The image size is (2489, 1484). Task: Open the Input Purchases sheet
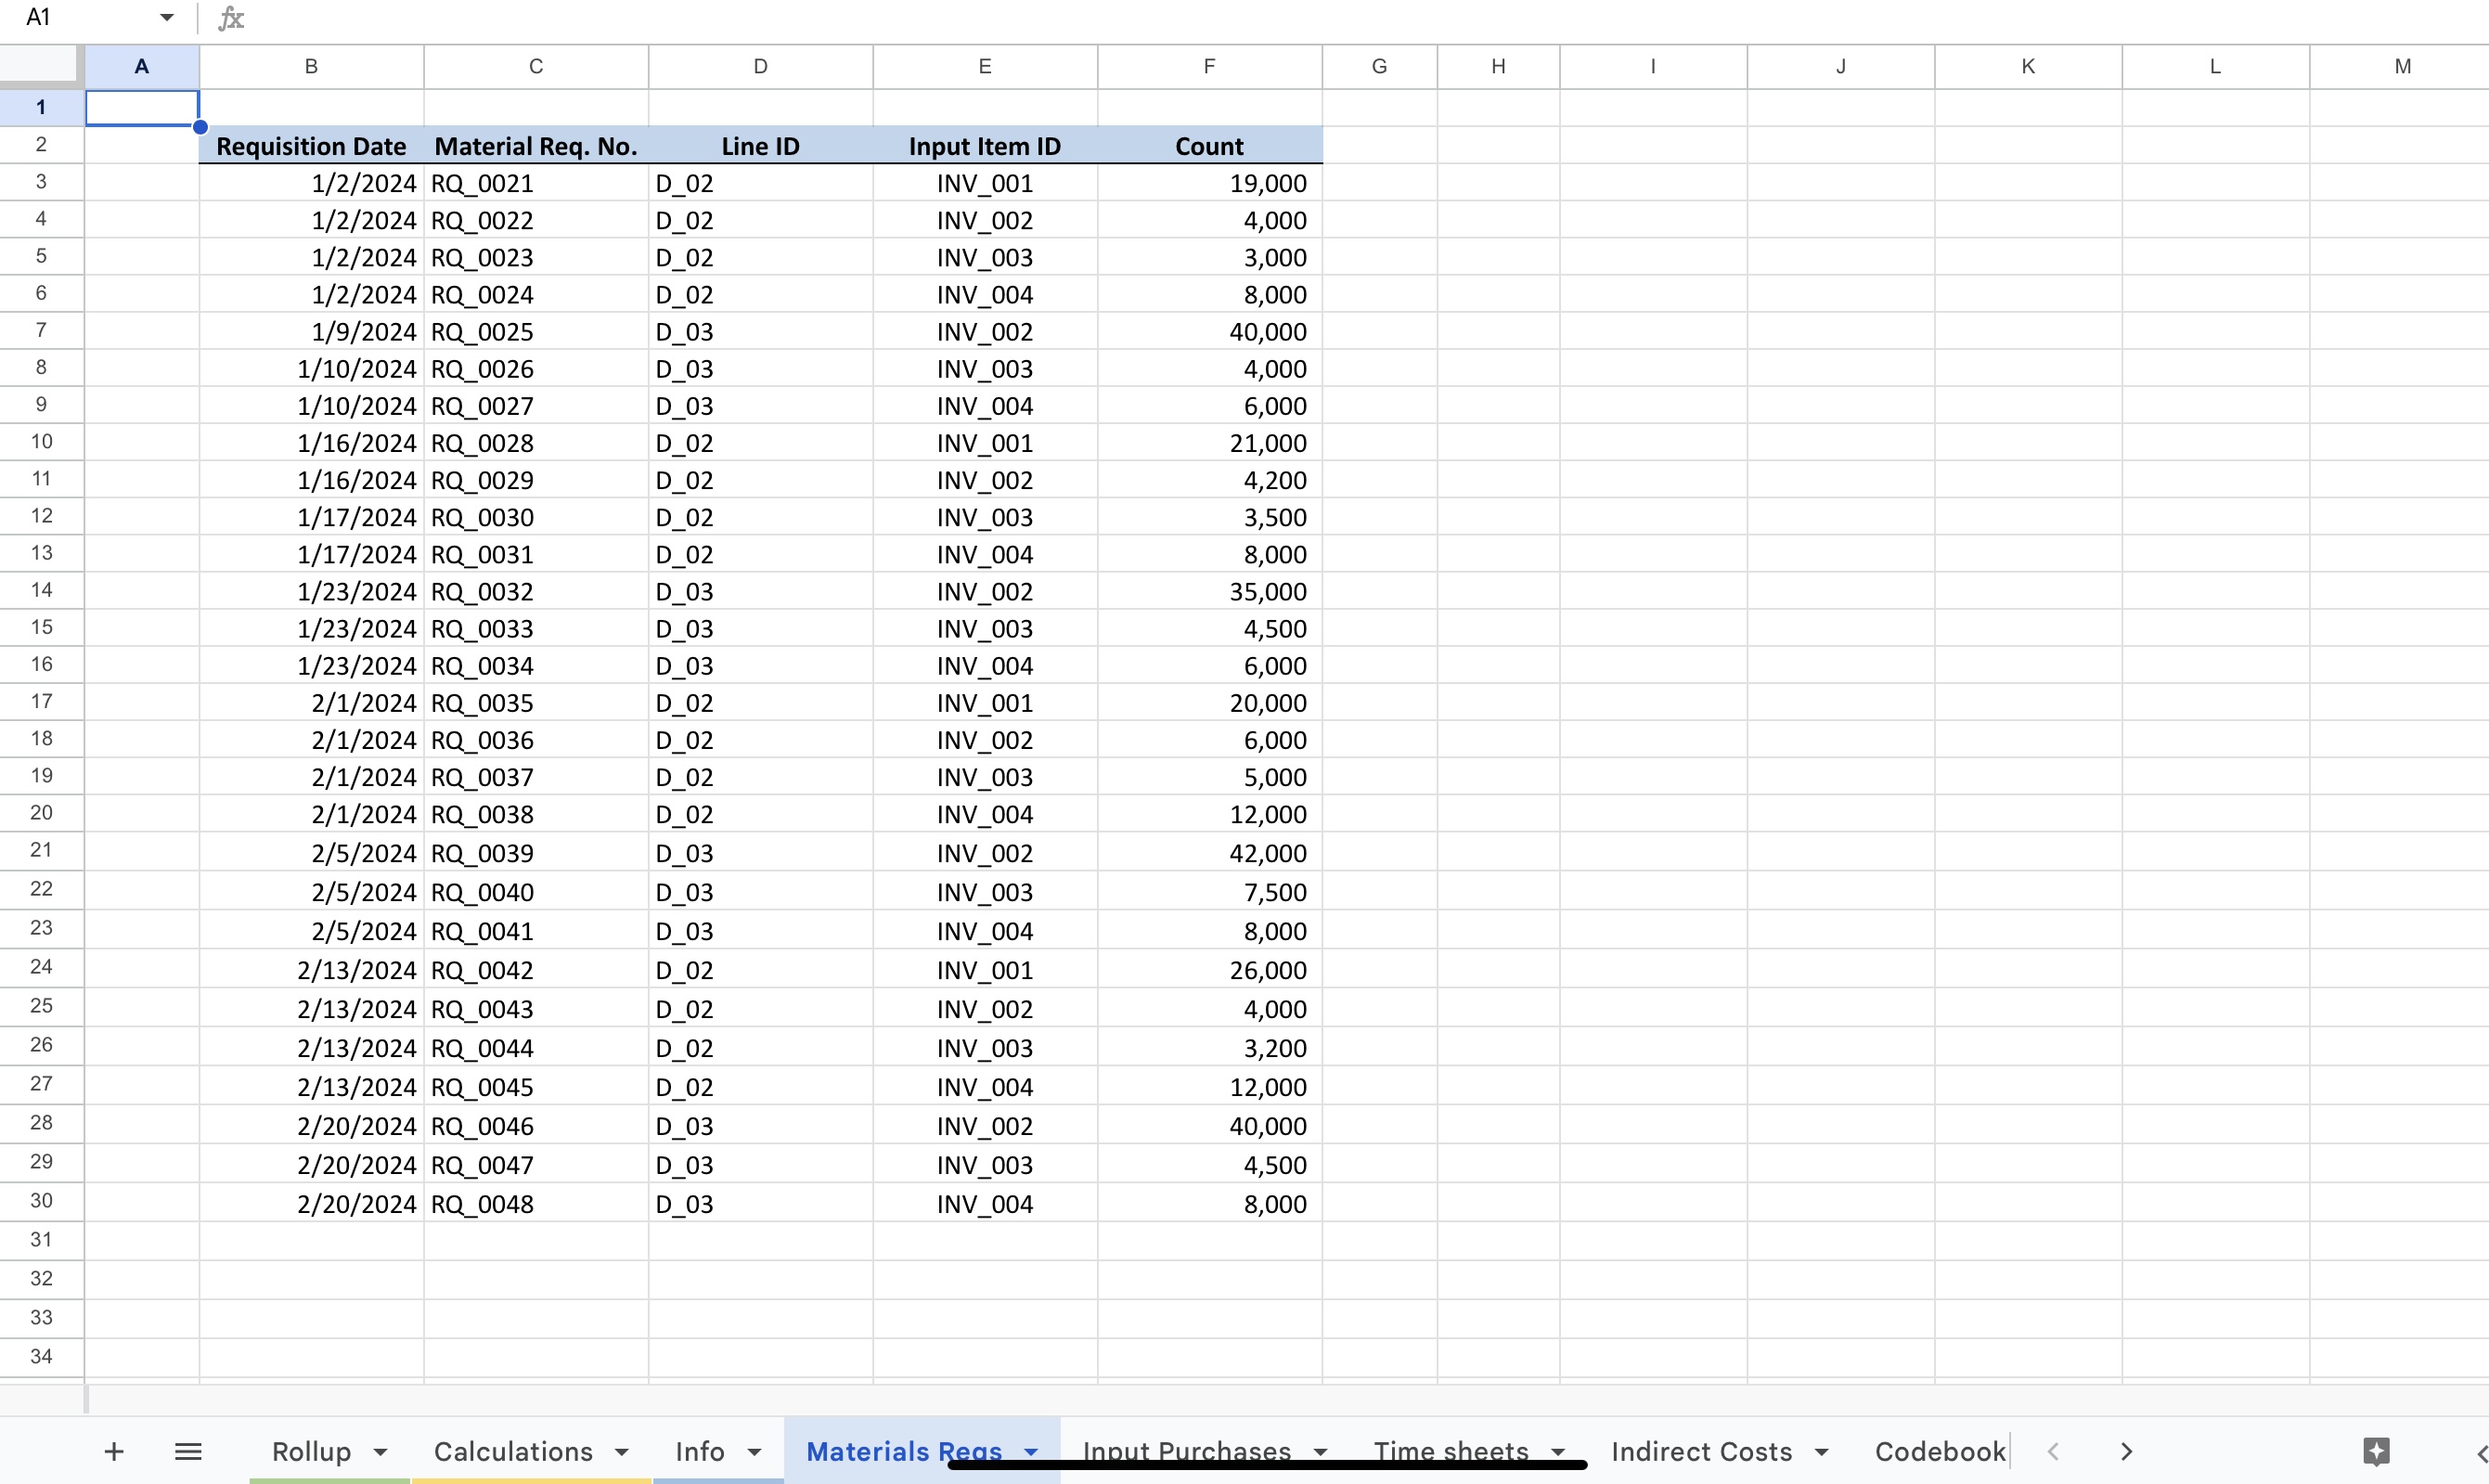(1186, 1451)
